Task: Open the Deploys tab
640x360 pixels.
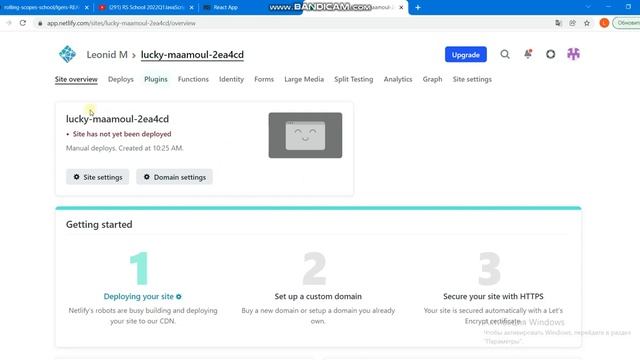Action: (x=121, y=79)
